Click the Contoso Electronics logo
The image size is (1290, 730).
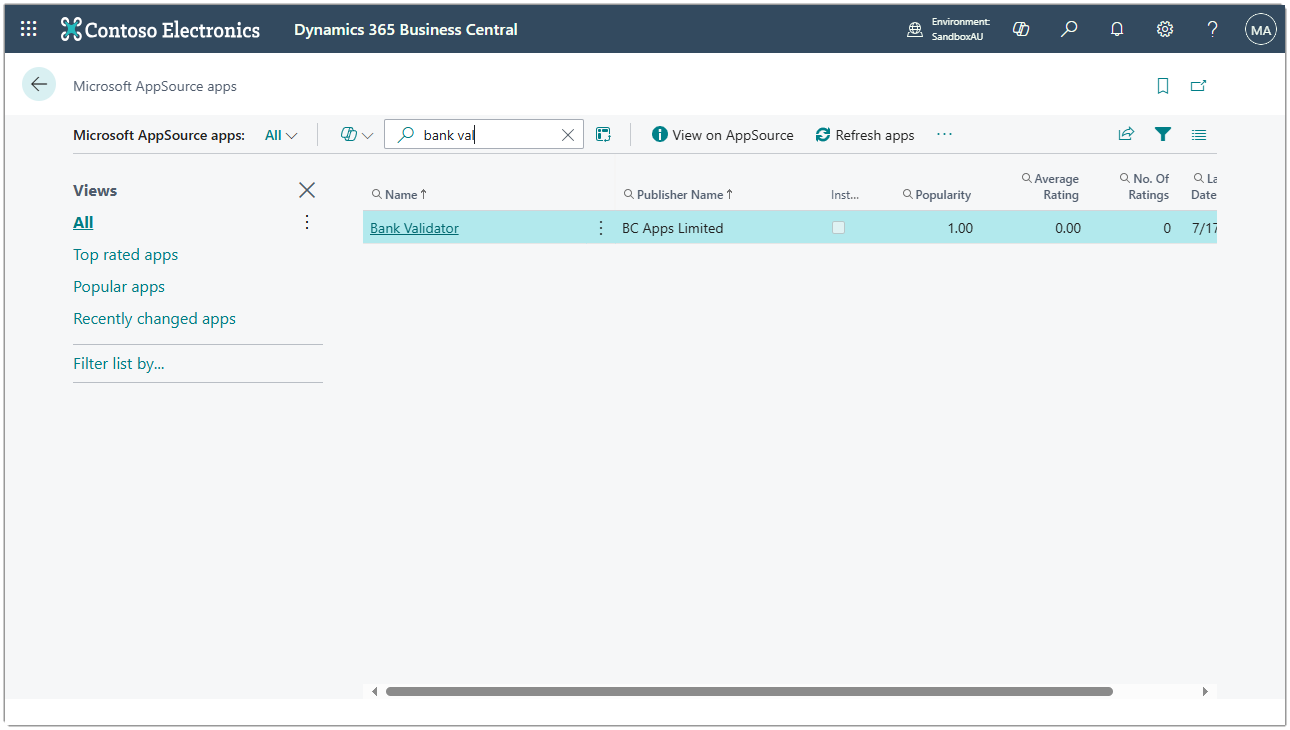point(160,29)
